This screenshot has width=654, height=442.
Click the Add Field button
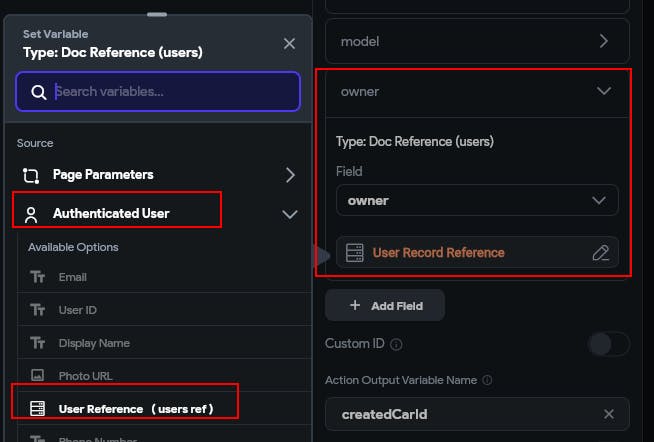pyautogui.click(x=385, y=306)
